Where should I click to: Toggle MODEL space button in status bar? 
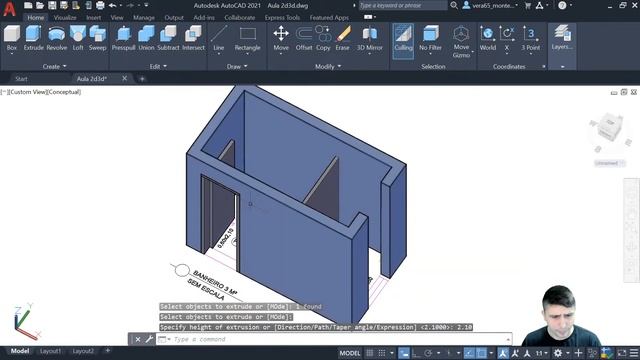pyautogui.click(x=350, y=353)
